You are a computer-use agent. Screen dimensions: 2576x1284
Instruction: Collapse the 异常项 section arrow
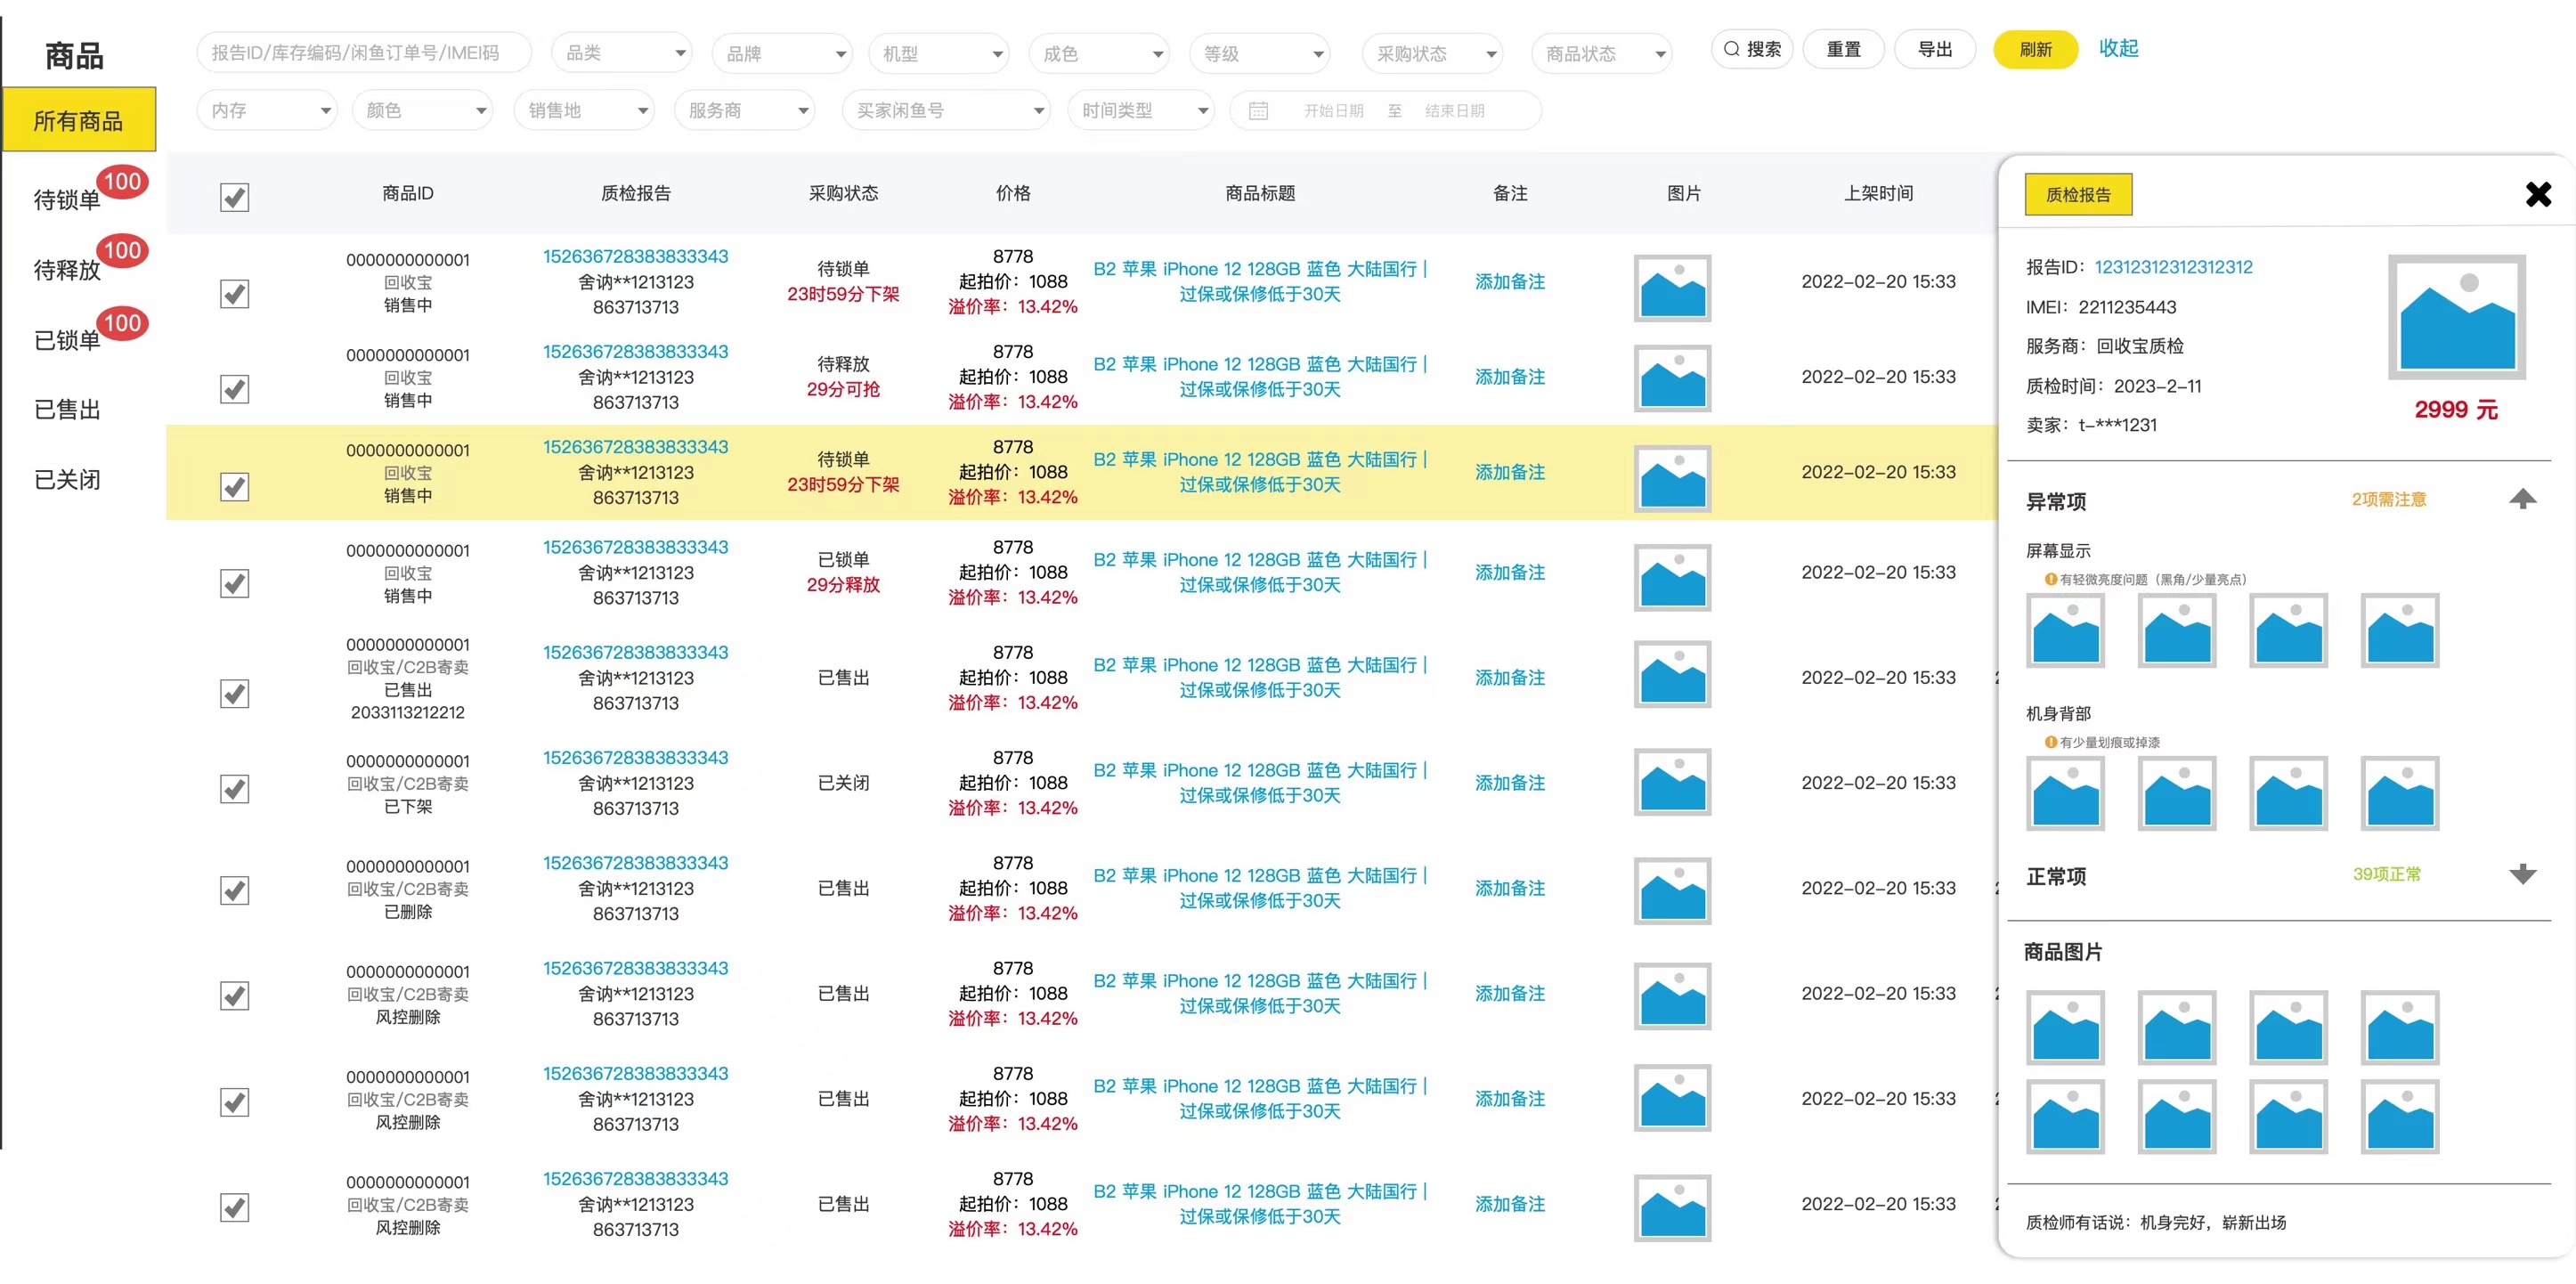[2522, 498]
